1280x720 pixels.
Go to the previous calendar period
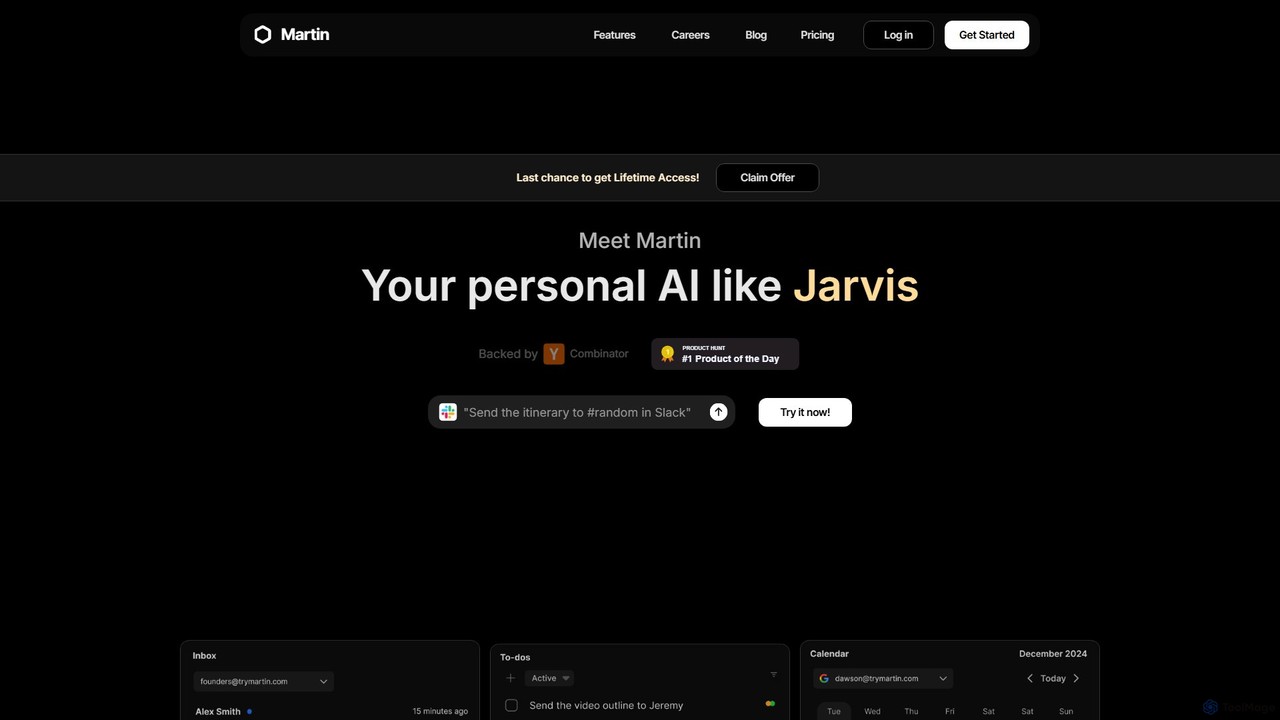tap(1030, 678)
